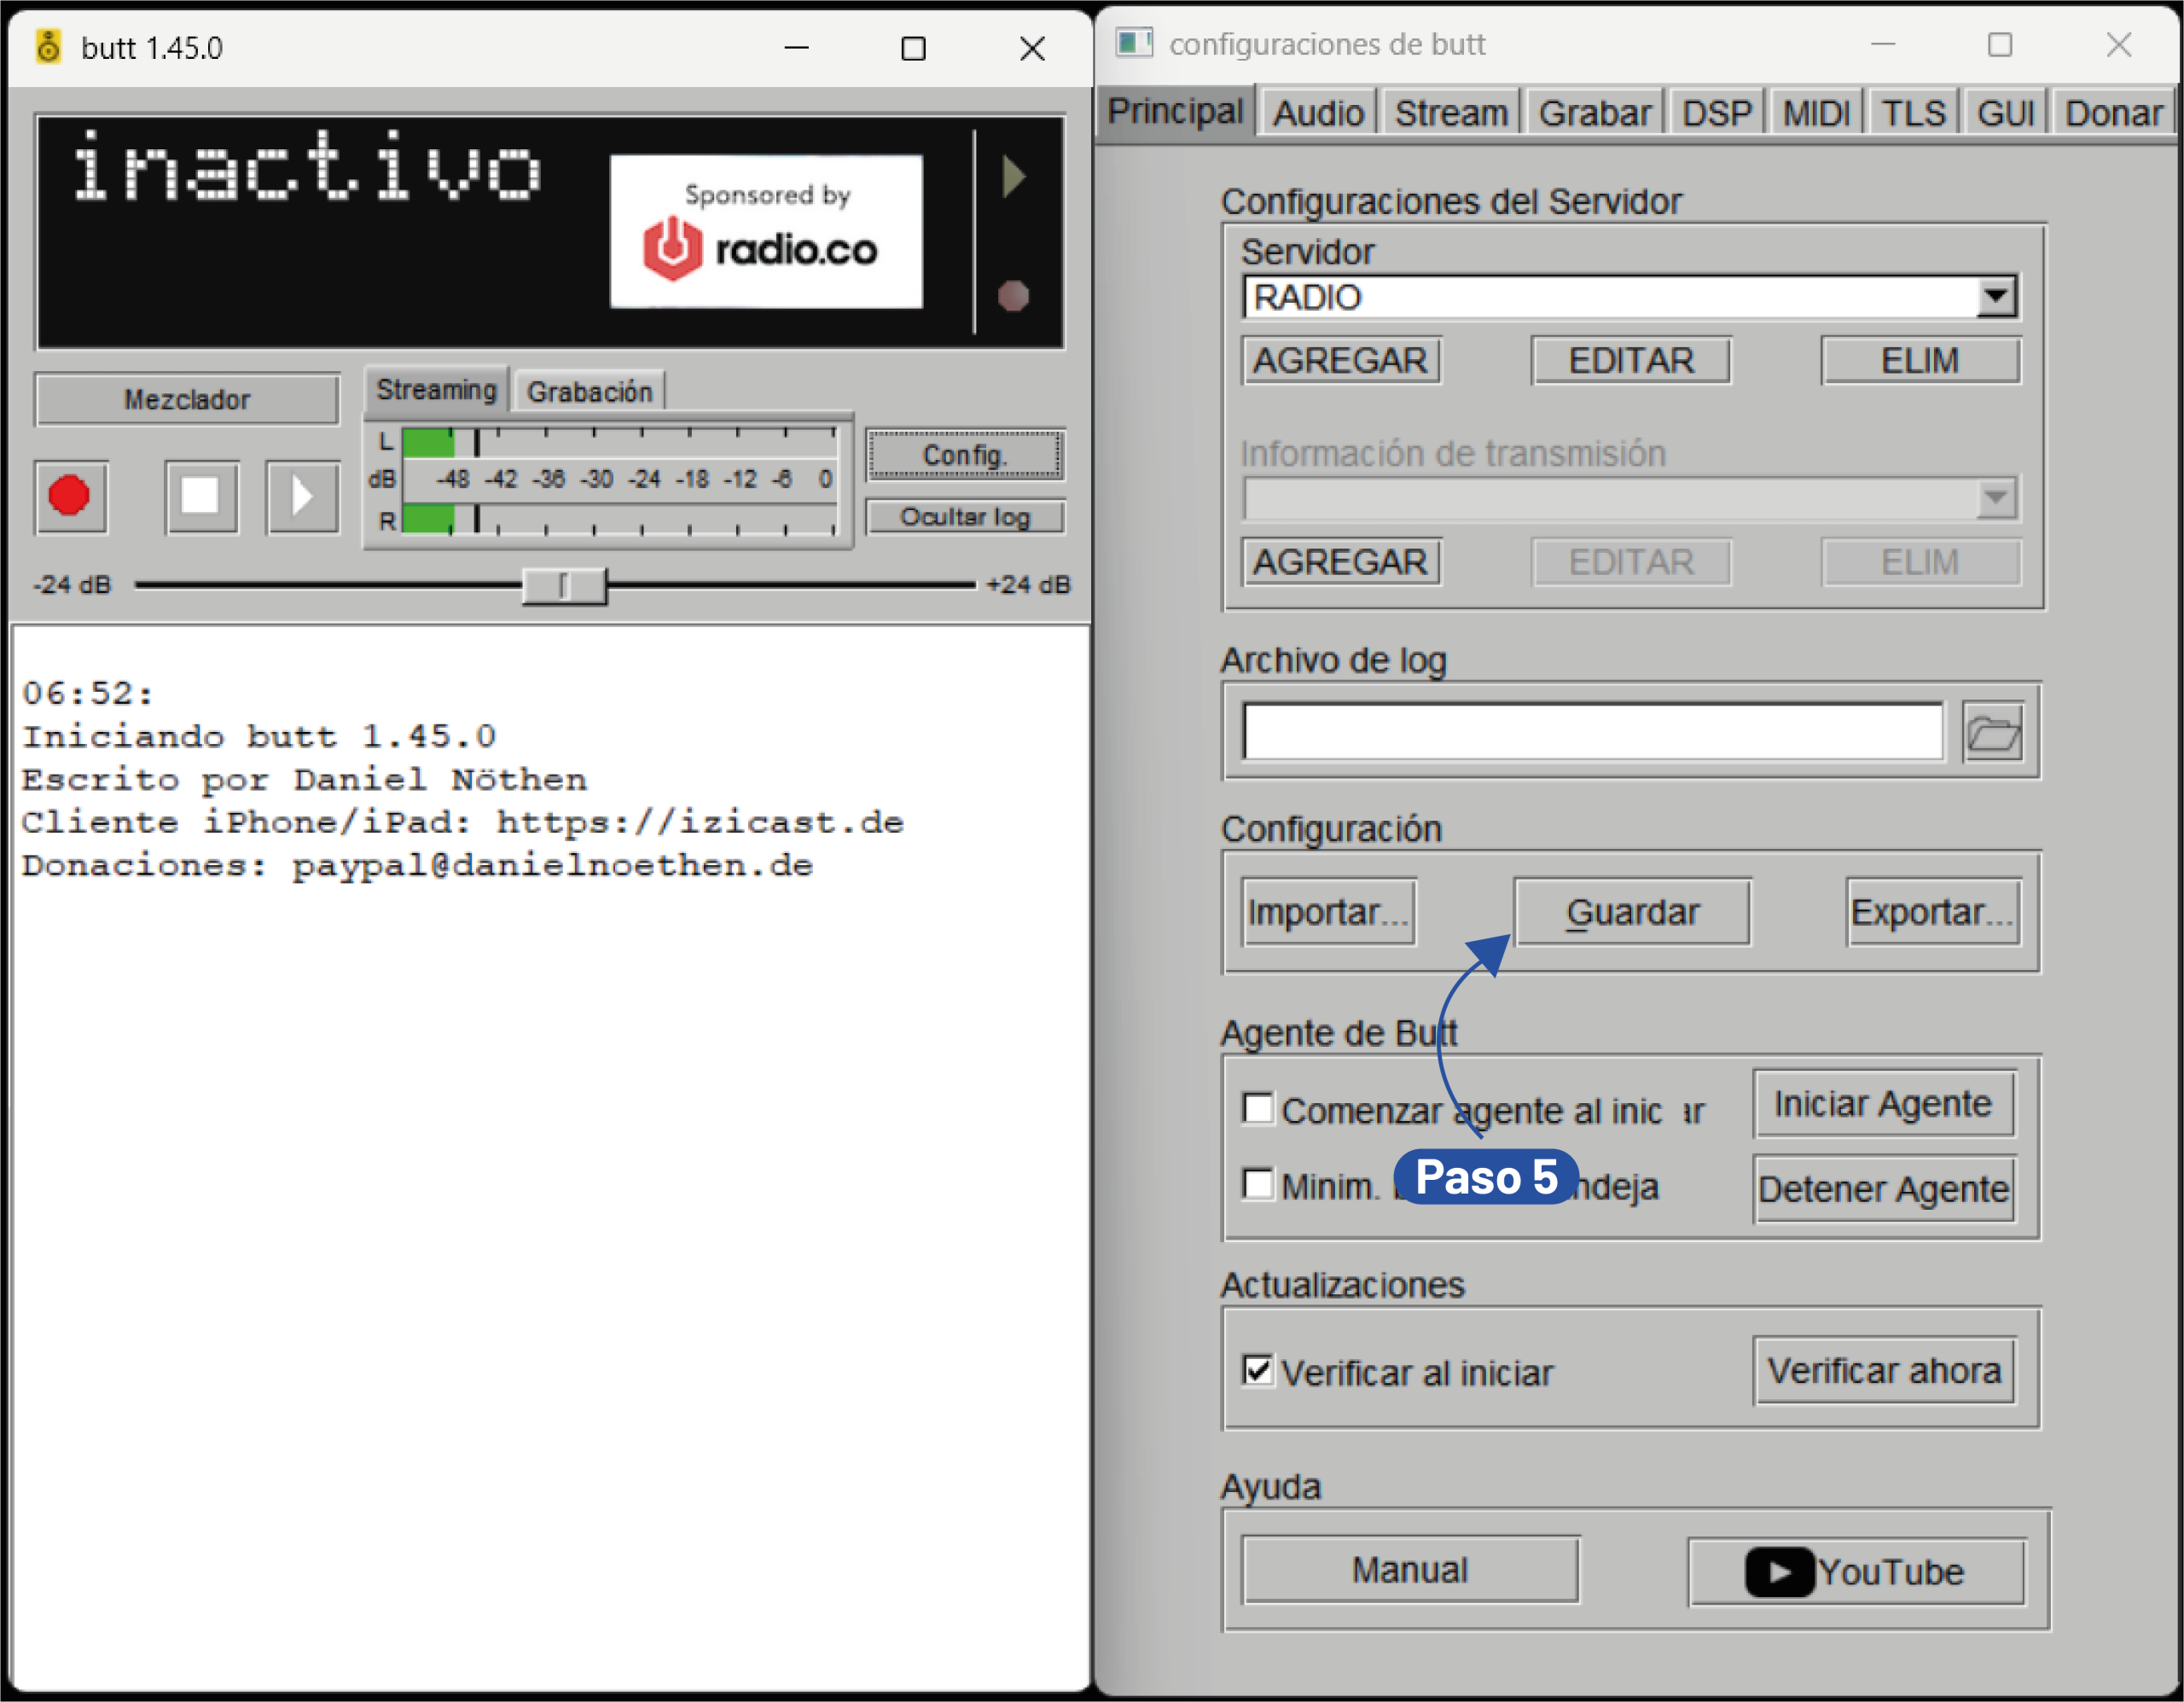This screenshot has width=2184, height=1702.
Task: Click the red record button
Action: [x=70, y=497]
